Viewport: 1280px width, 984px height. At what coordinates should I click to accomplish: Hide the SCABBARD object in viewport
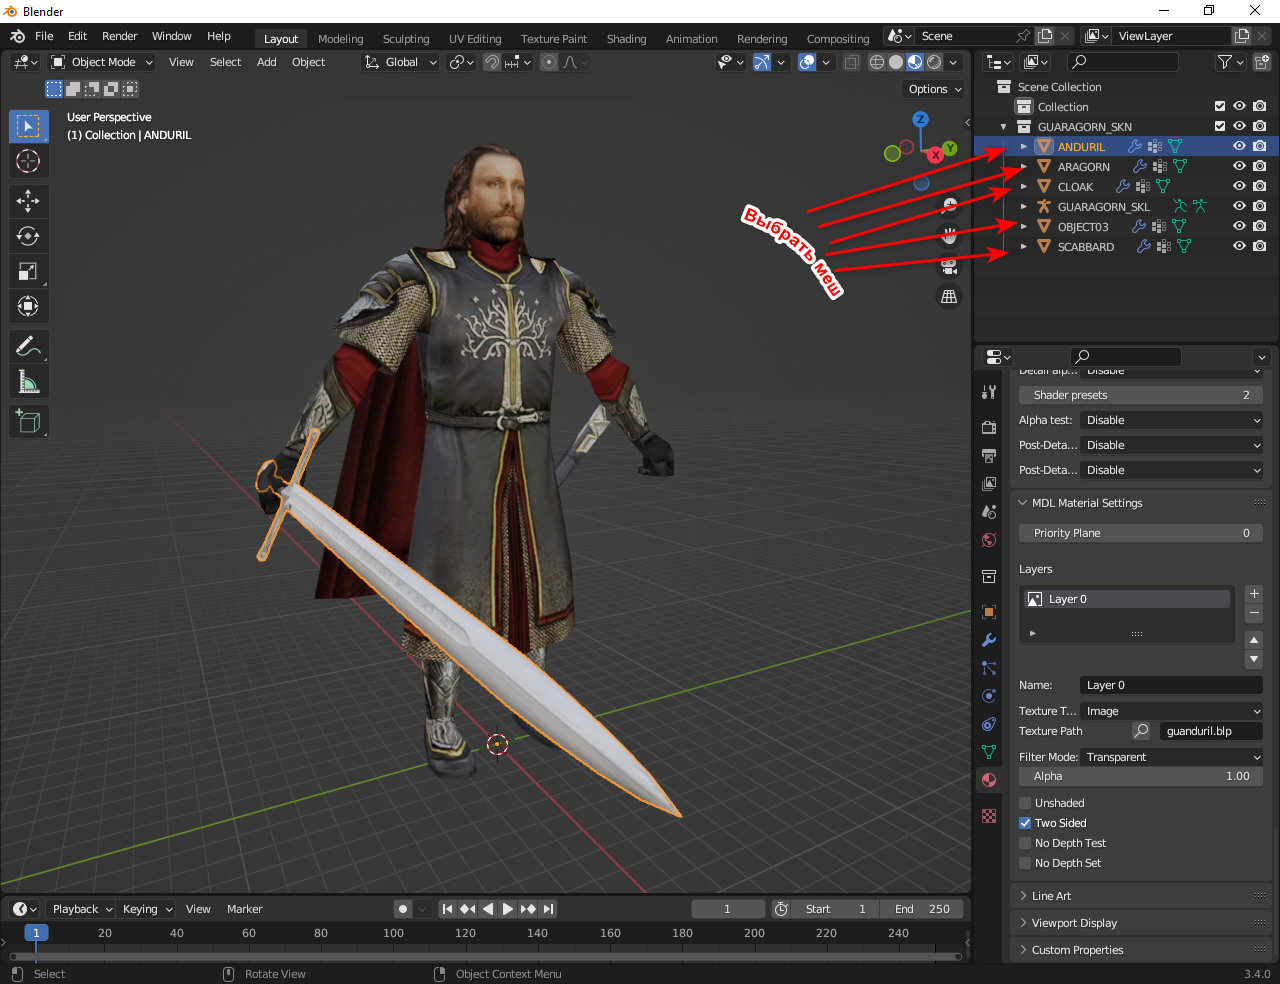click(x=1239, y=246)
